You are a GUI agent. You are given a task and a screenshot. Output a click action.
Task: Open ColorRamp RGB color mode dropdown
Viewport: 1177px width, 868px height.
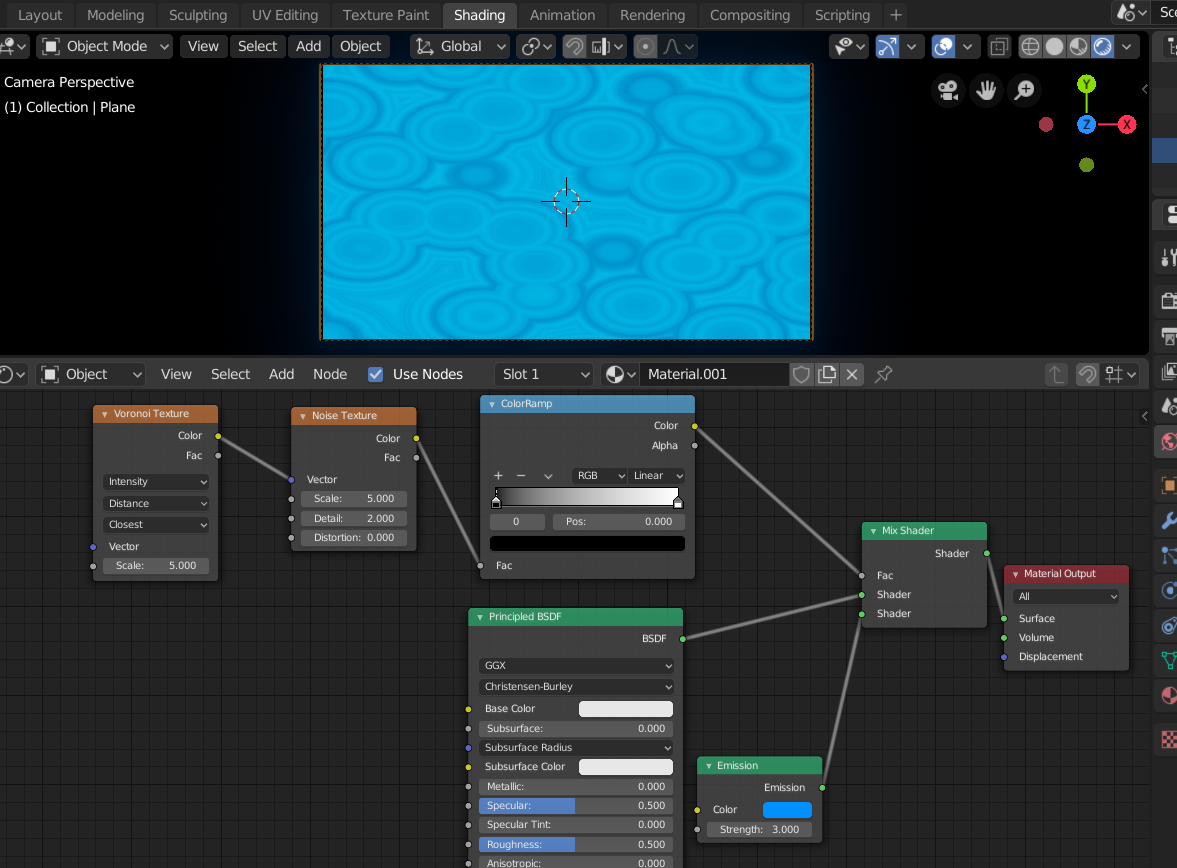(x=600, y=476)
